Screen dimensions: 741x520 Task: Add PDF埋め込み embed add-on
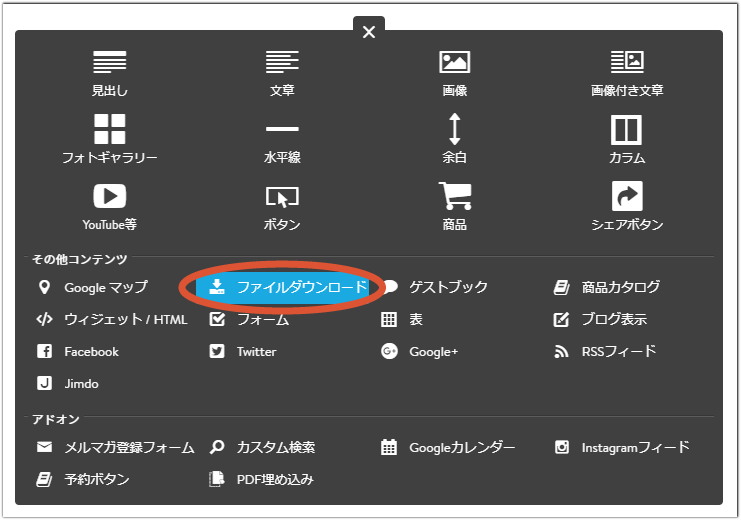pos(261,479)
